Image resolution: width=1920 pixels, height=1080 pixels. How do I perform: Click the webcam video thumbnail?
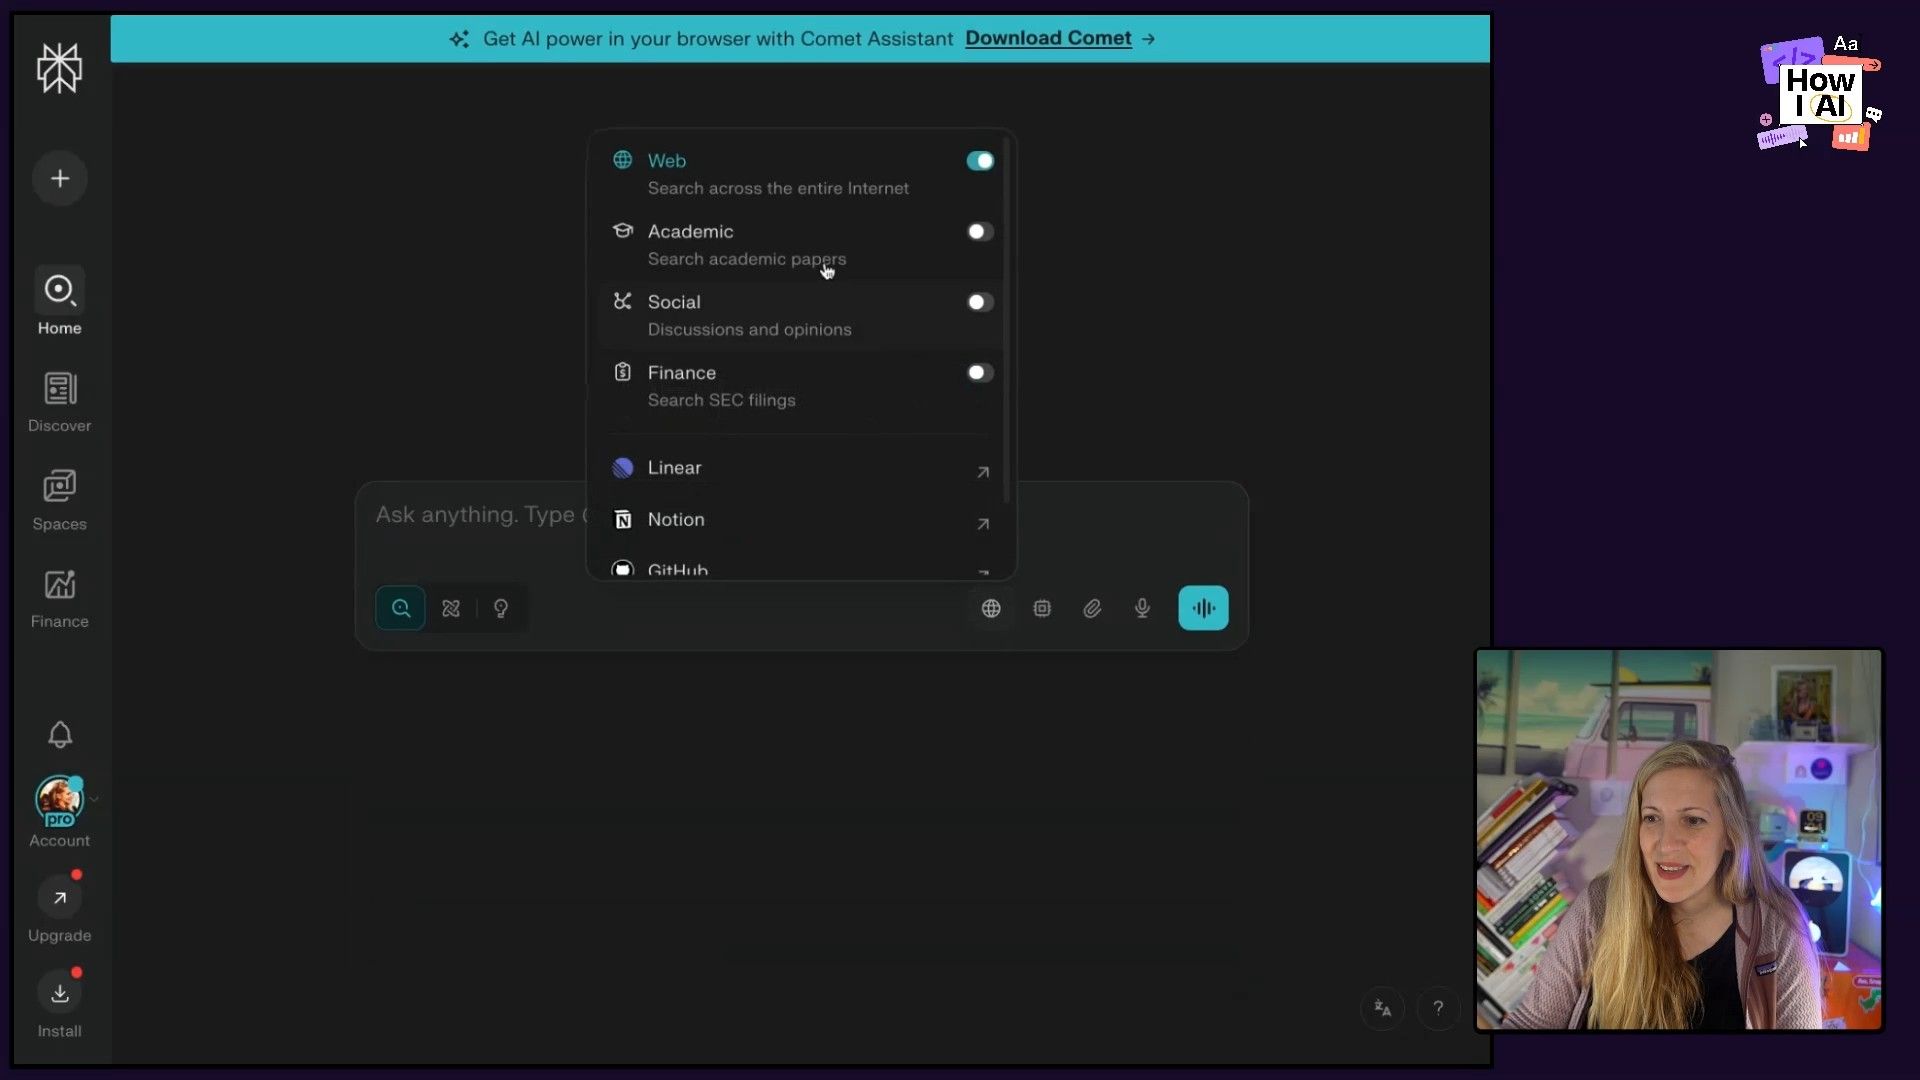point(1679,840)
